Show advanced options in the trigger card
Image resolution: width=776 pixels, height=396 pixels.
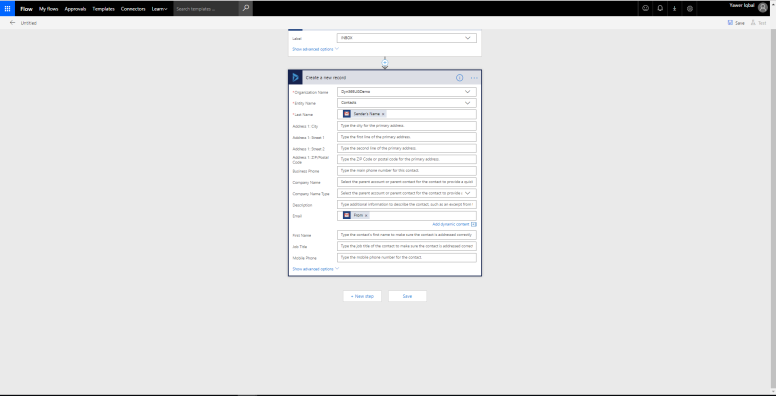[x=315, y=49]
